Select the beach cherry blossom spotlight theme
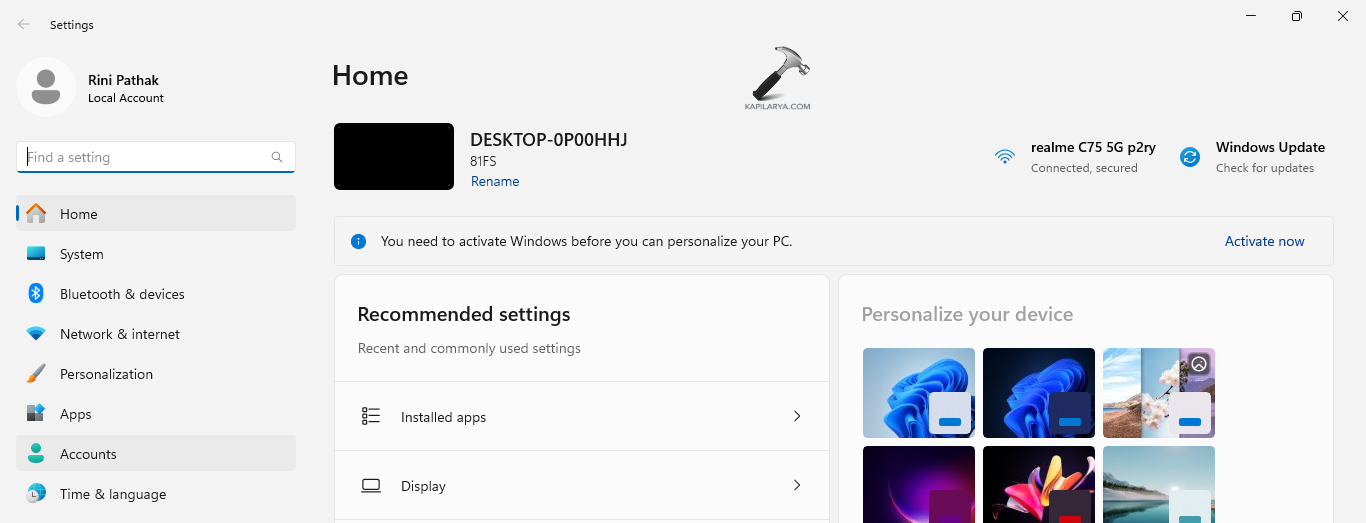Image resolution: width=1366 pixels, height=523 pixels. (1158, 392)
